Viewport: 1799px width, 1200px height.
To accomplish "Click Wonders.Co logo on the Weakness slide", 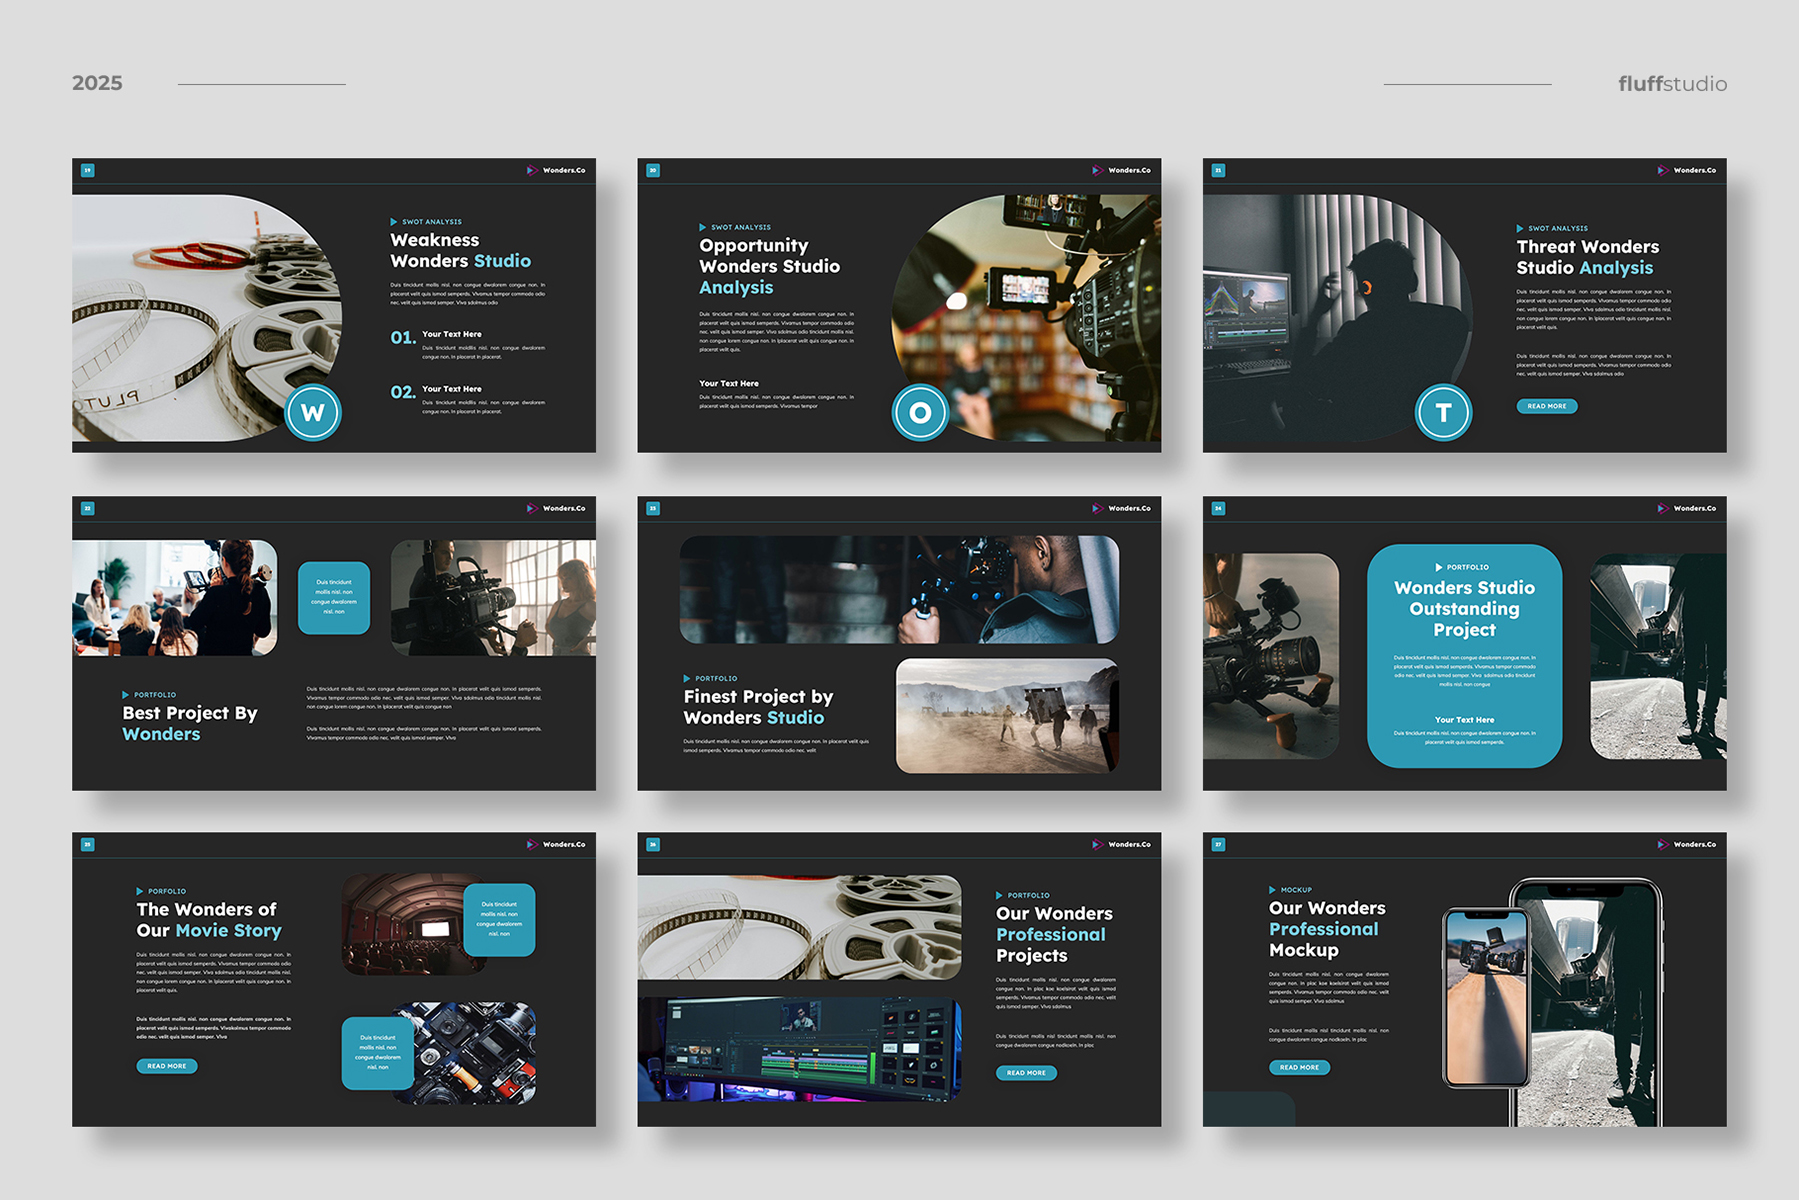I will pos(556,170).
